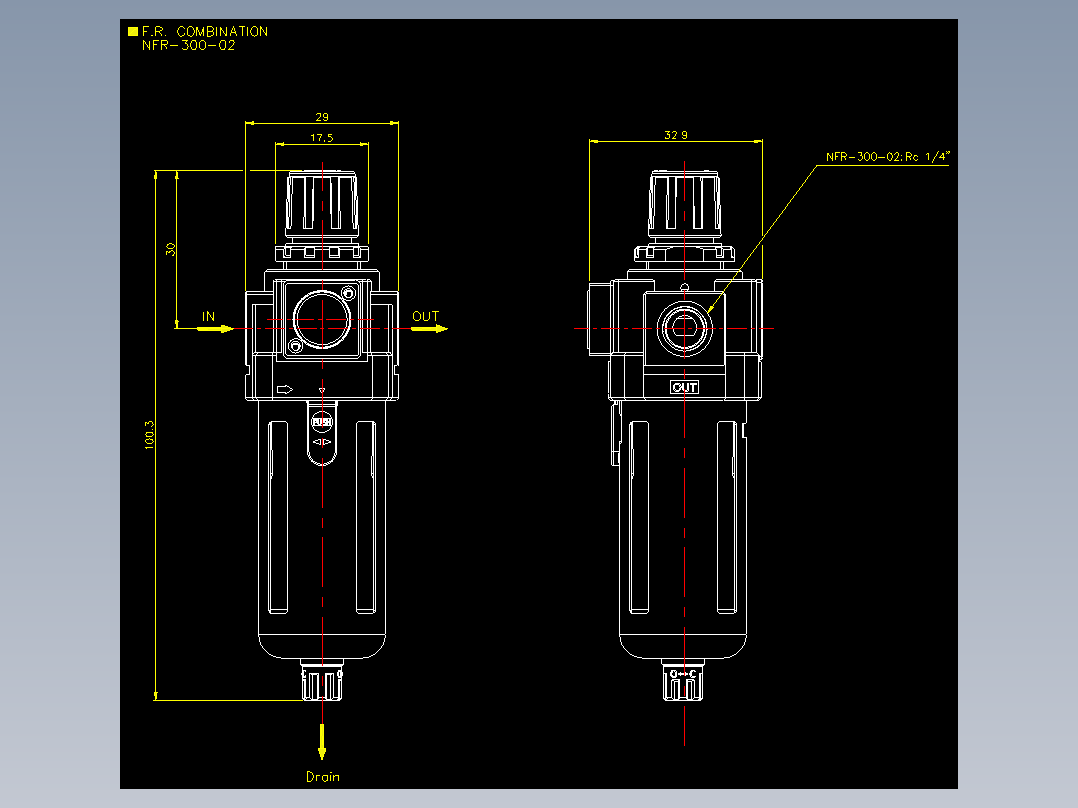
Task: Select the 'NFR-300-02' model label
Action: (x=188, y=45)
